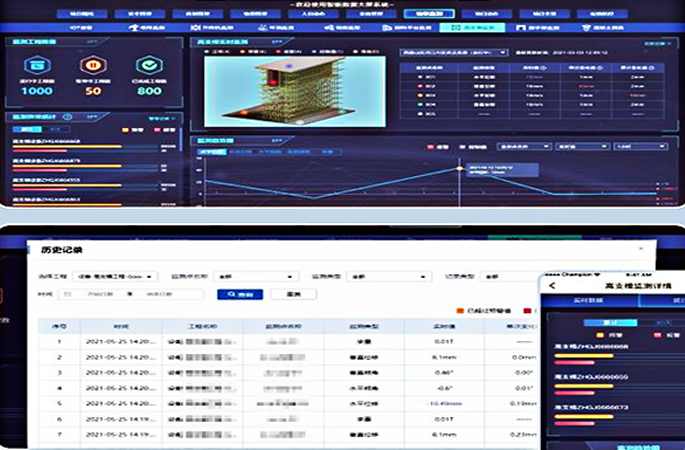Click the reset button next to search

pos(293,294)
